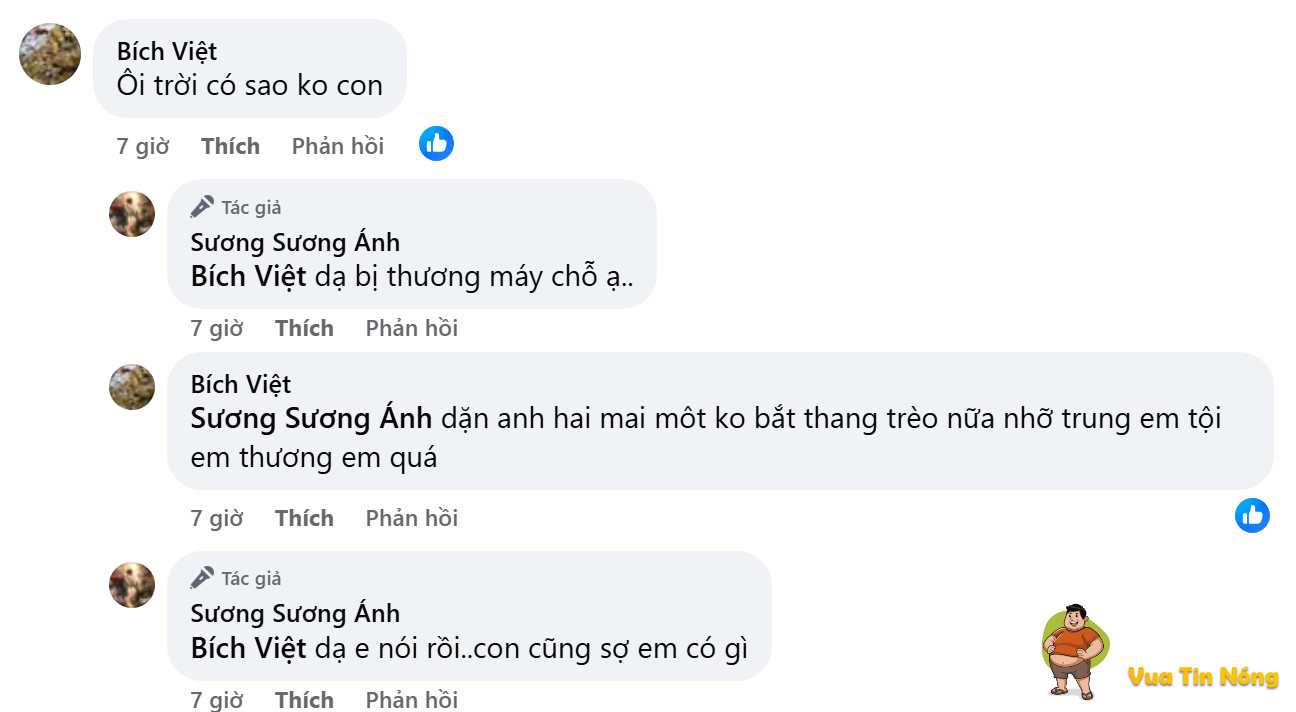
Task: Like the reply "dạ e nói rồi"
Action: [304, 699]
